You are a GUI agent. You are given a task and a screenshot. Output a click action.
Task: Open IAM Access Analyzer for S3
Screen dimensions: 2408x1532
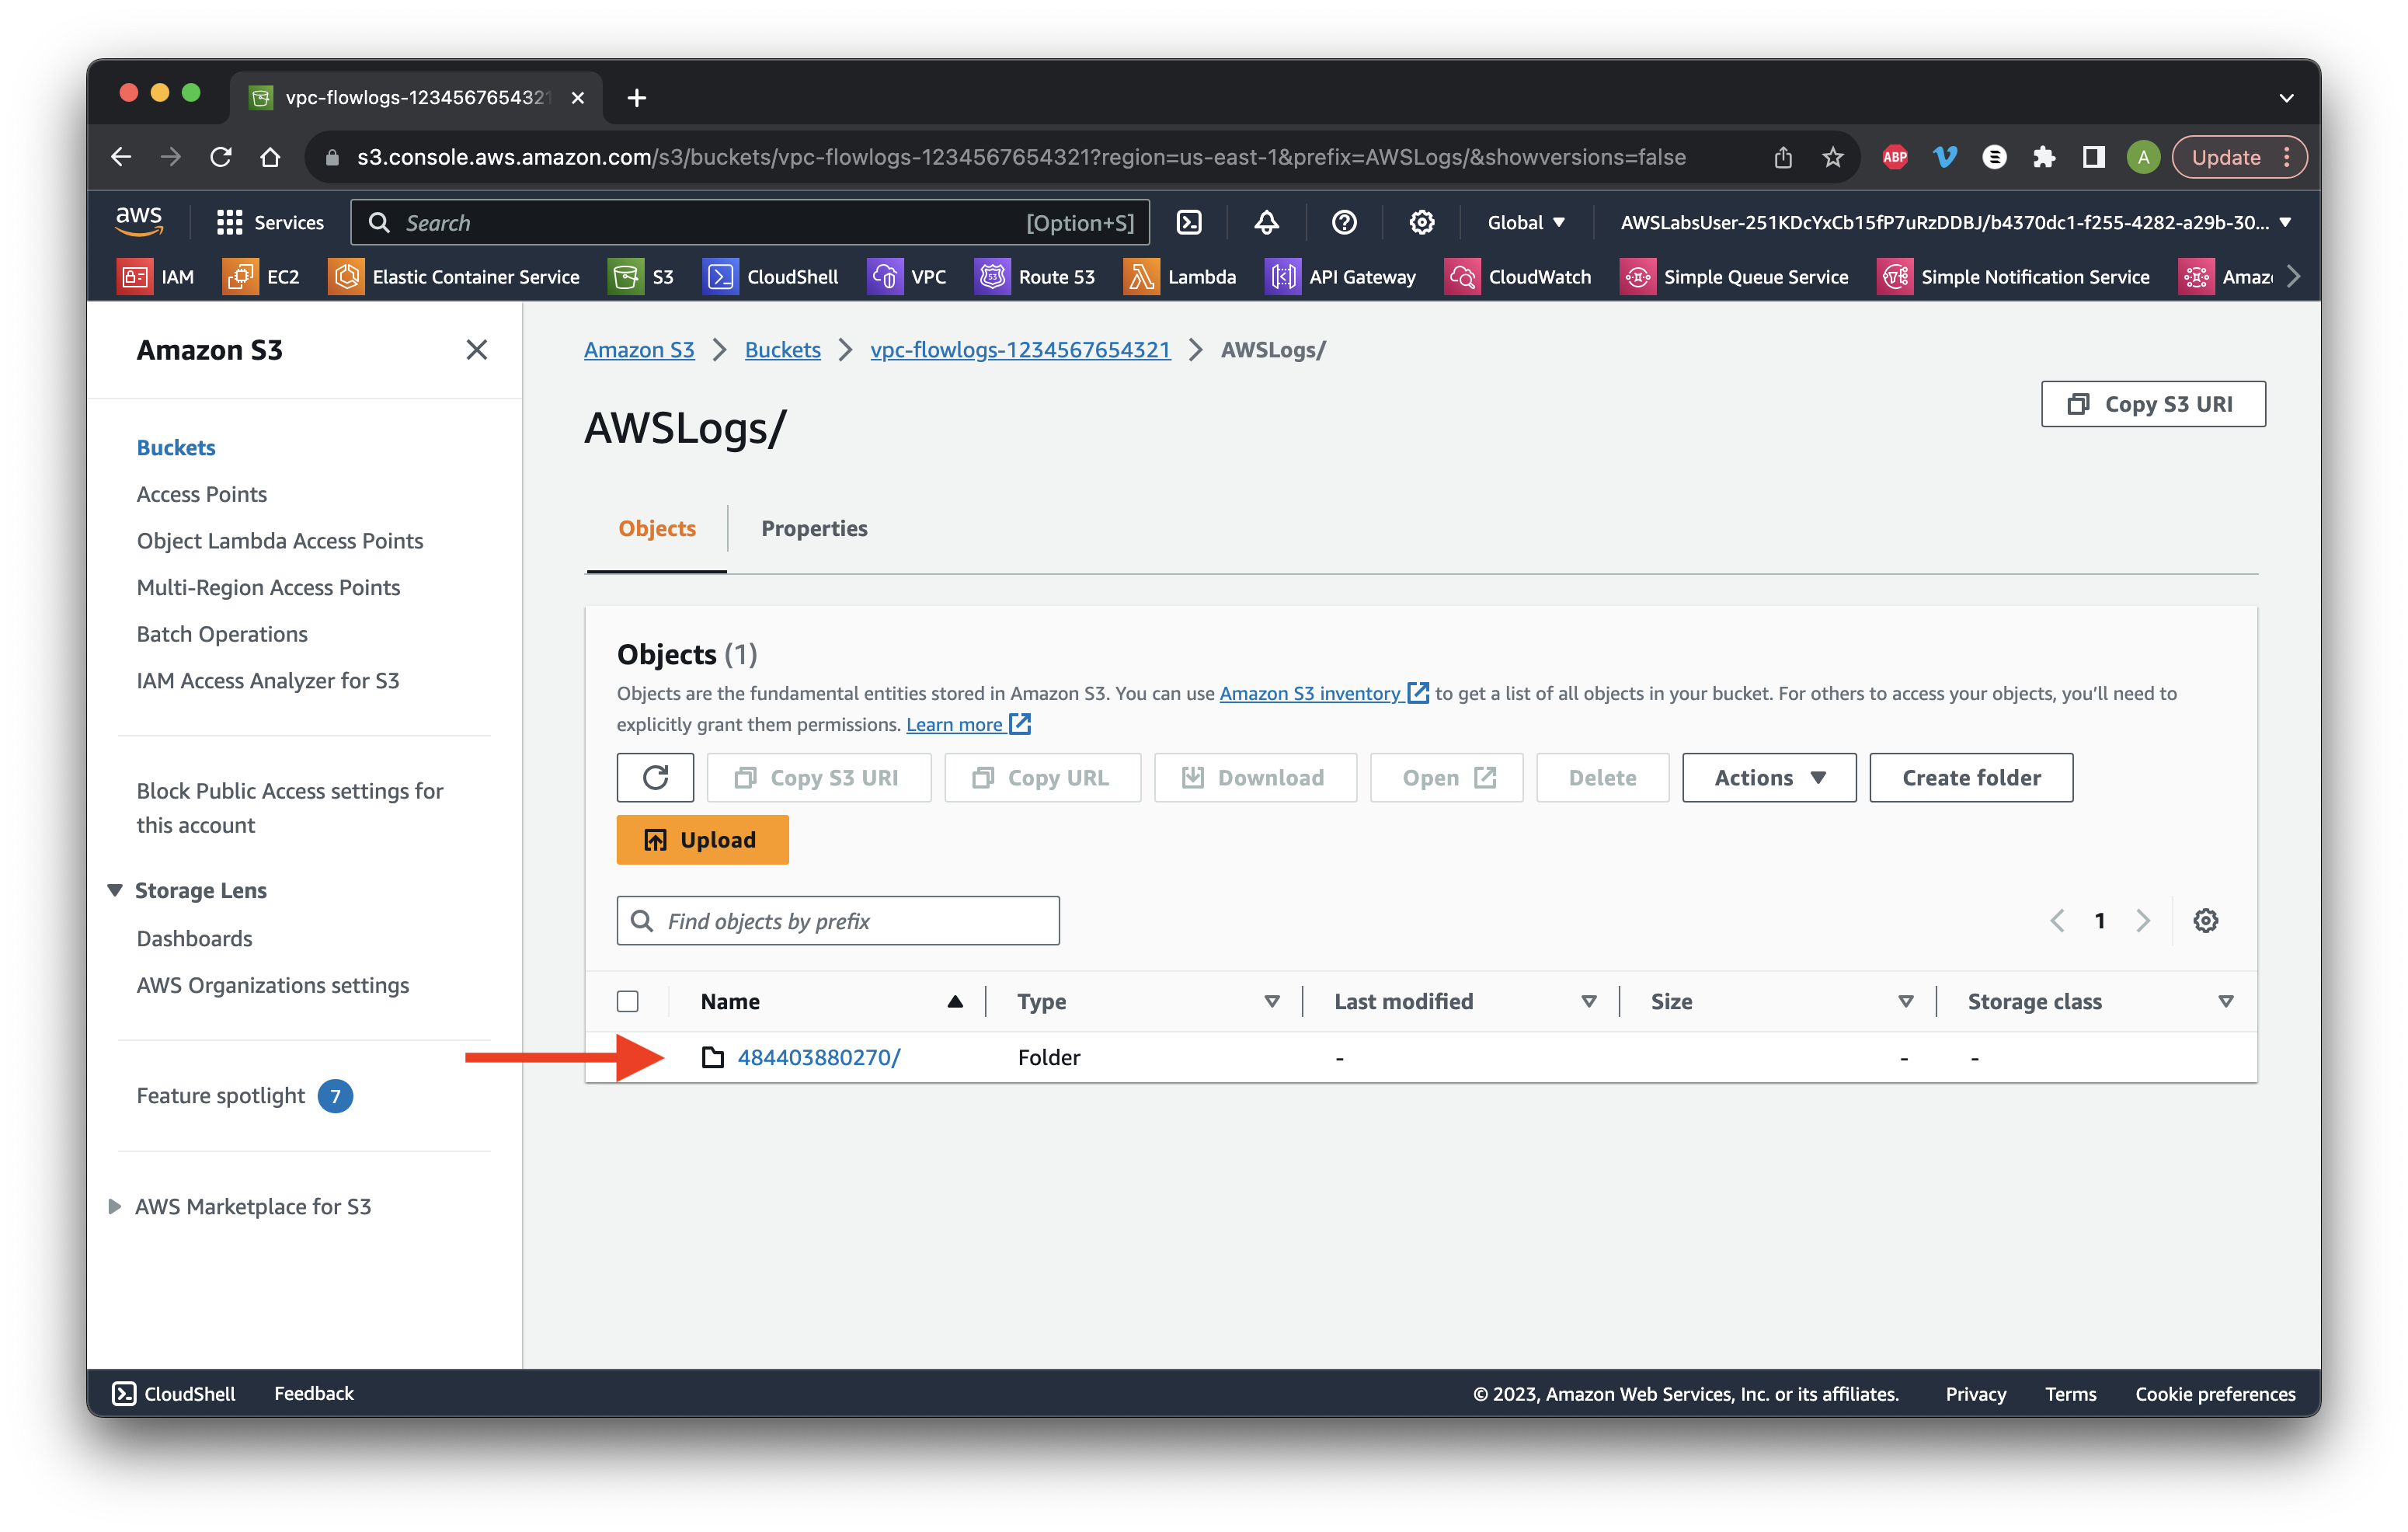click(268, 680)
